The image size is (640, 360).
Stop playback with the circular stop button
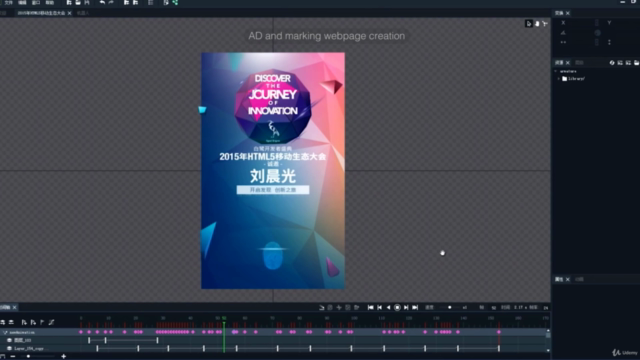(x=397, y=307)
